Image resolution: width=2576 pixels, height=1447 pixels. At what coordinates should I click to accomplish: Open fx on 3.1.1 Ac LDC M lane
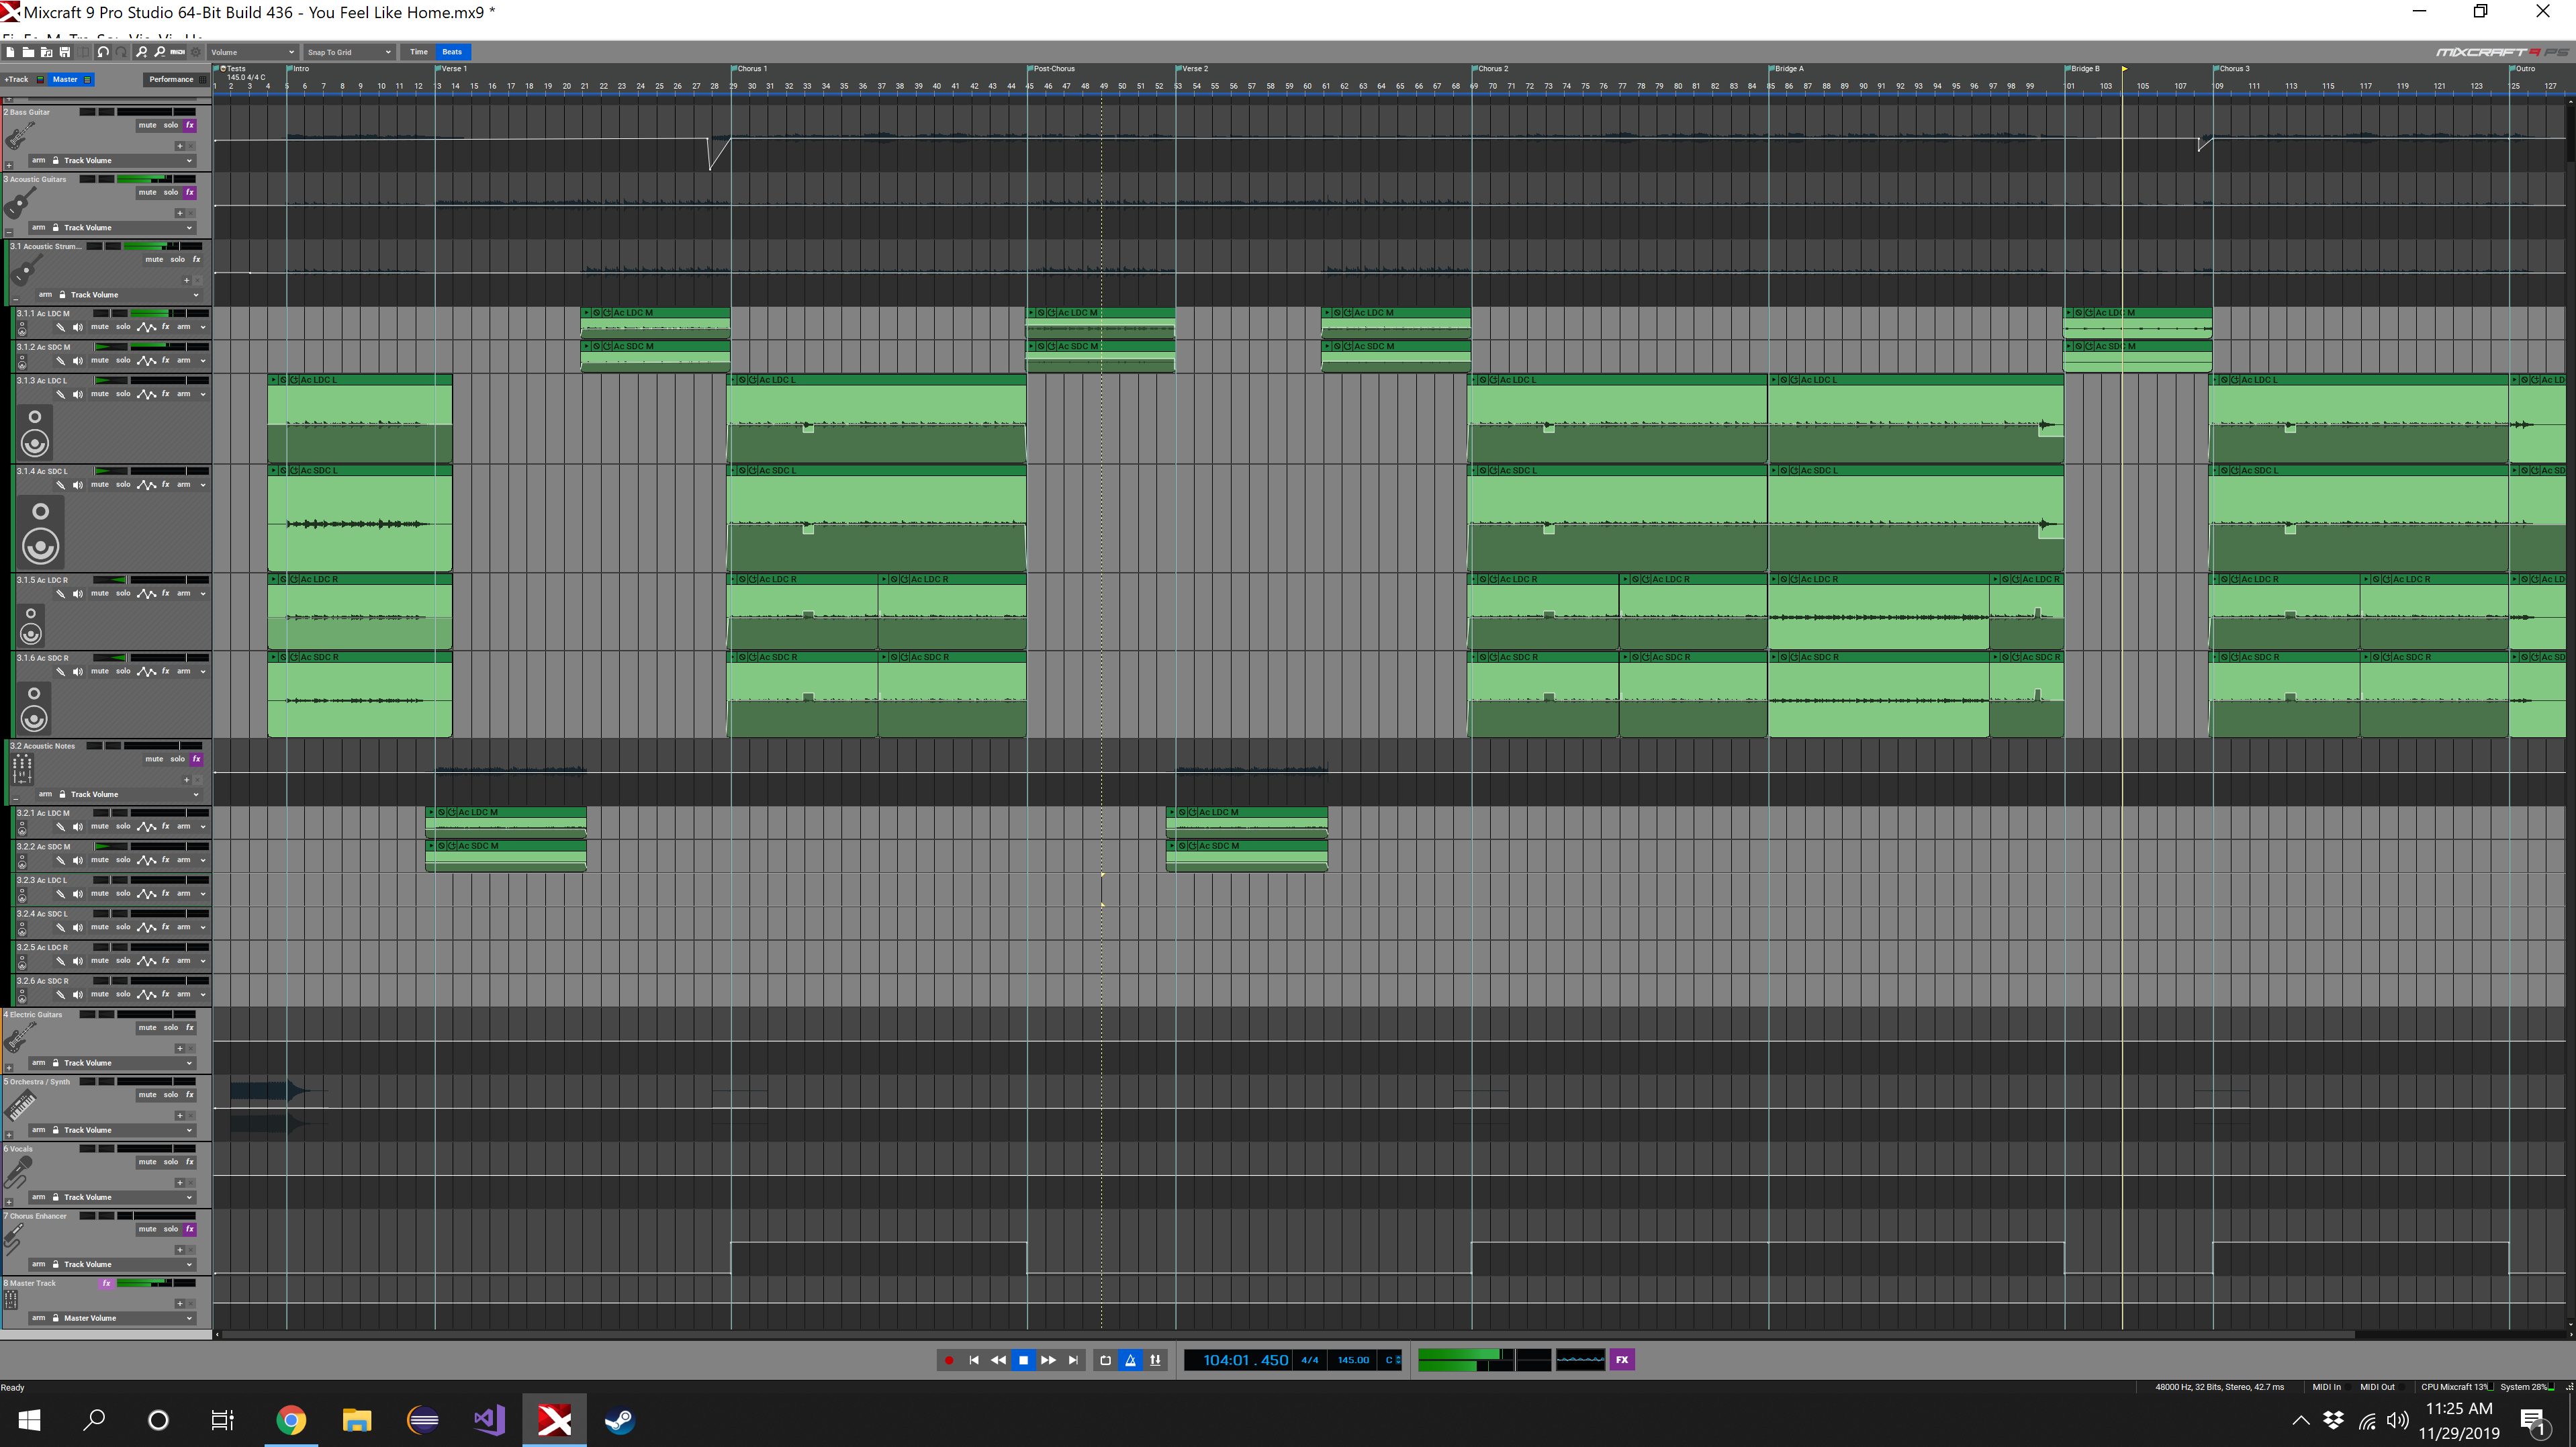(166, 327)
